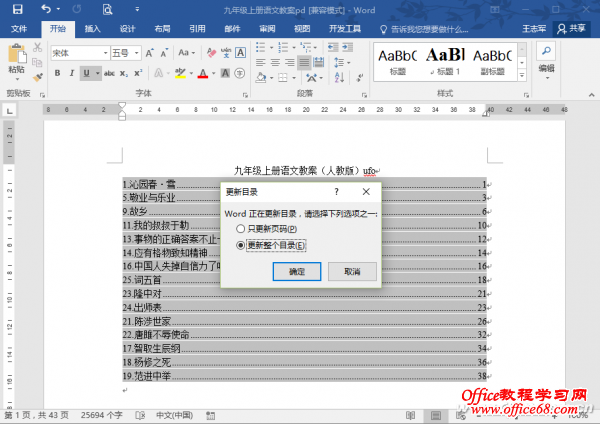
Task: Switch to the Review tab
Action: (x=267, y=29)
